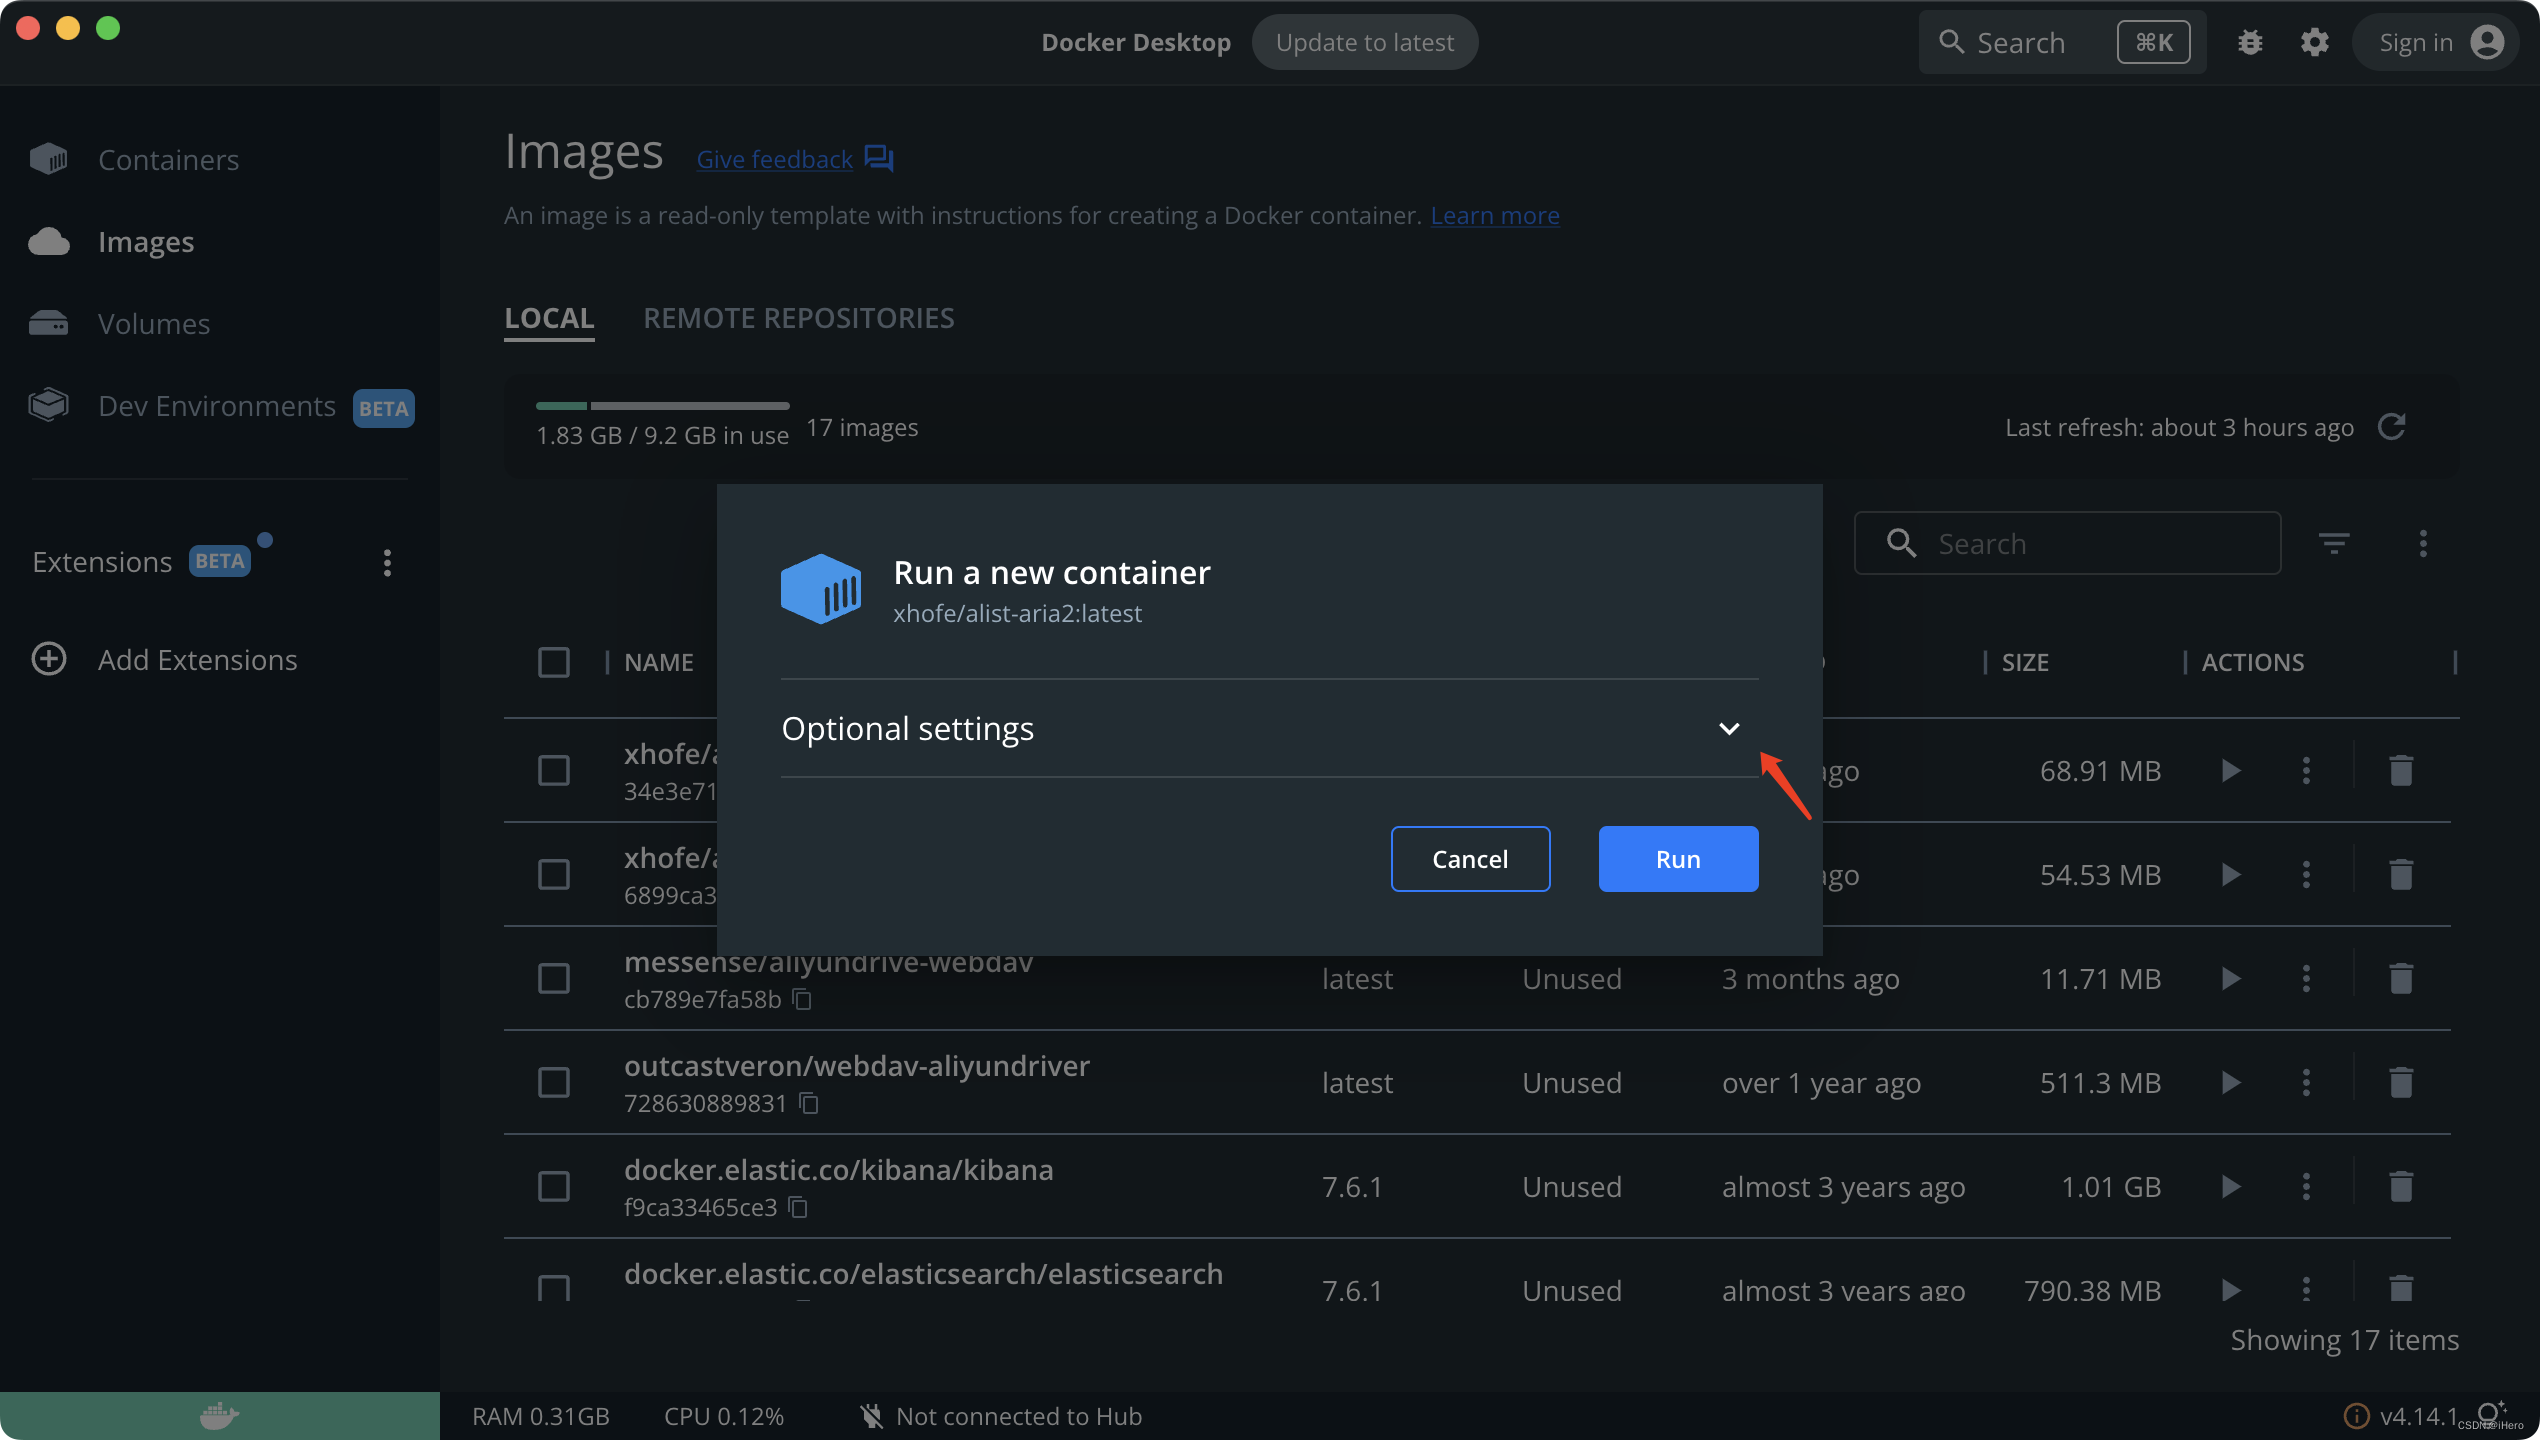
Task: Click Not connected to Hub status
Action: [x=1001, y=1416]
